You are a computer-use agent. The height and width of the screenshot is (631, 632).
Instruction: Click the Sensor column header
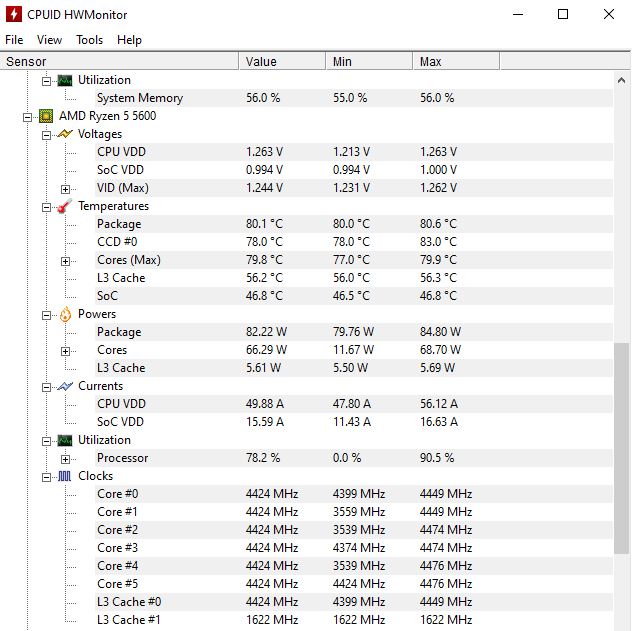(x=119, y=62)
